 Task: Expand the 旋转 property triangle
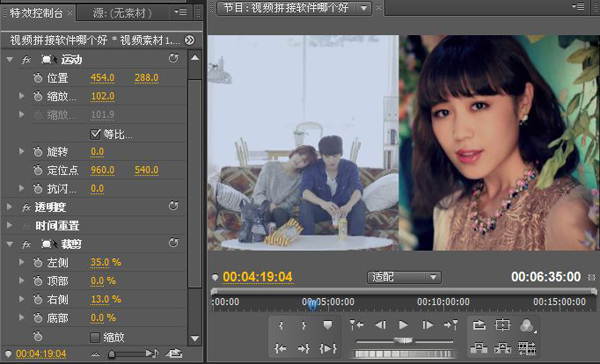click(x=21, y=152)
